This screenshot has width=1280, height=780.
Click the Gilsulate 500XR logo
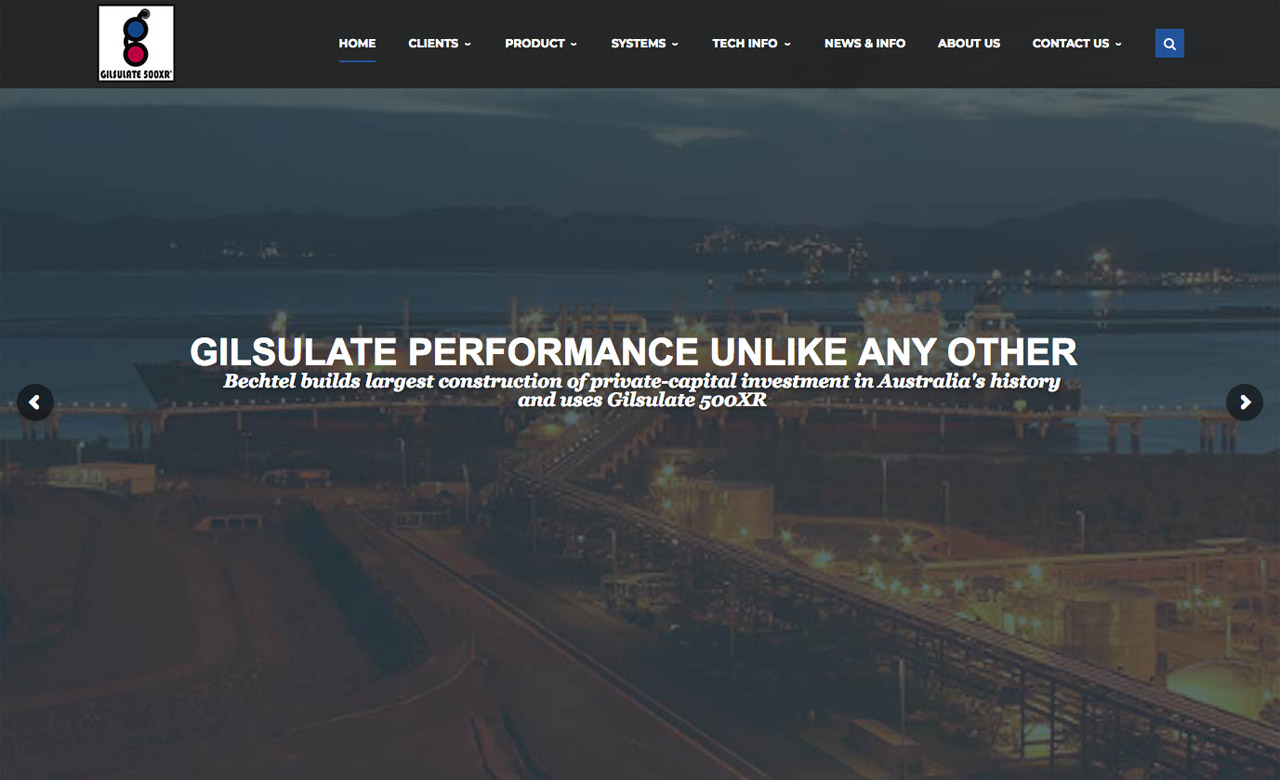pyautogui.click(x=136, y=43)
